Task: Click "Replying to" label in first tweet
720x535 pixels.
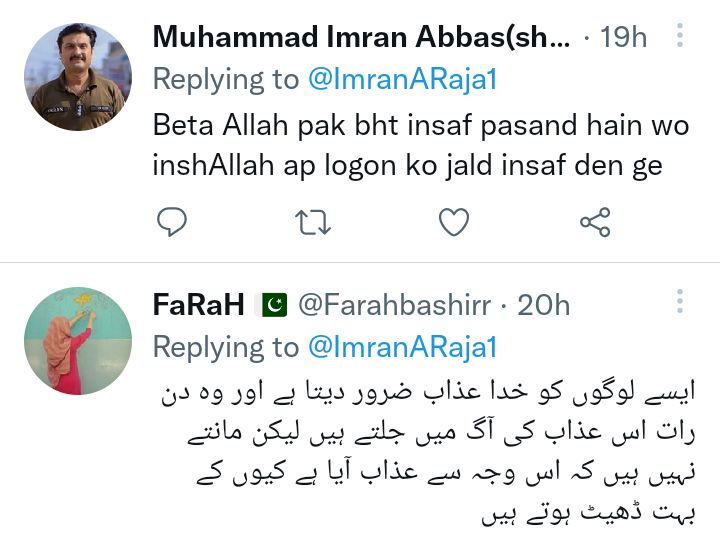Action: point(226,80)
